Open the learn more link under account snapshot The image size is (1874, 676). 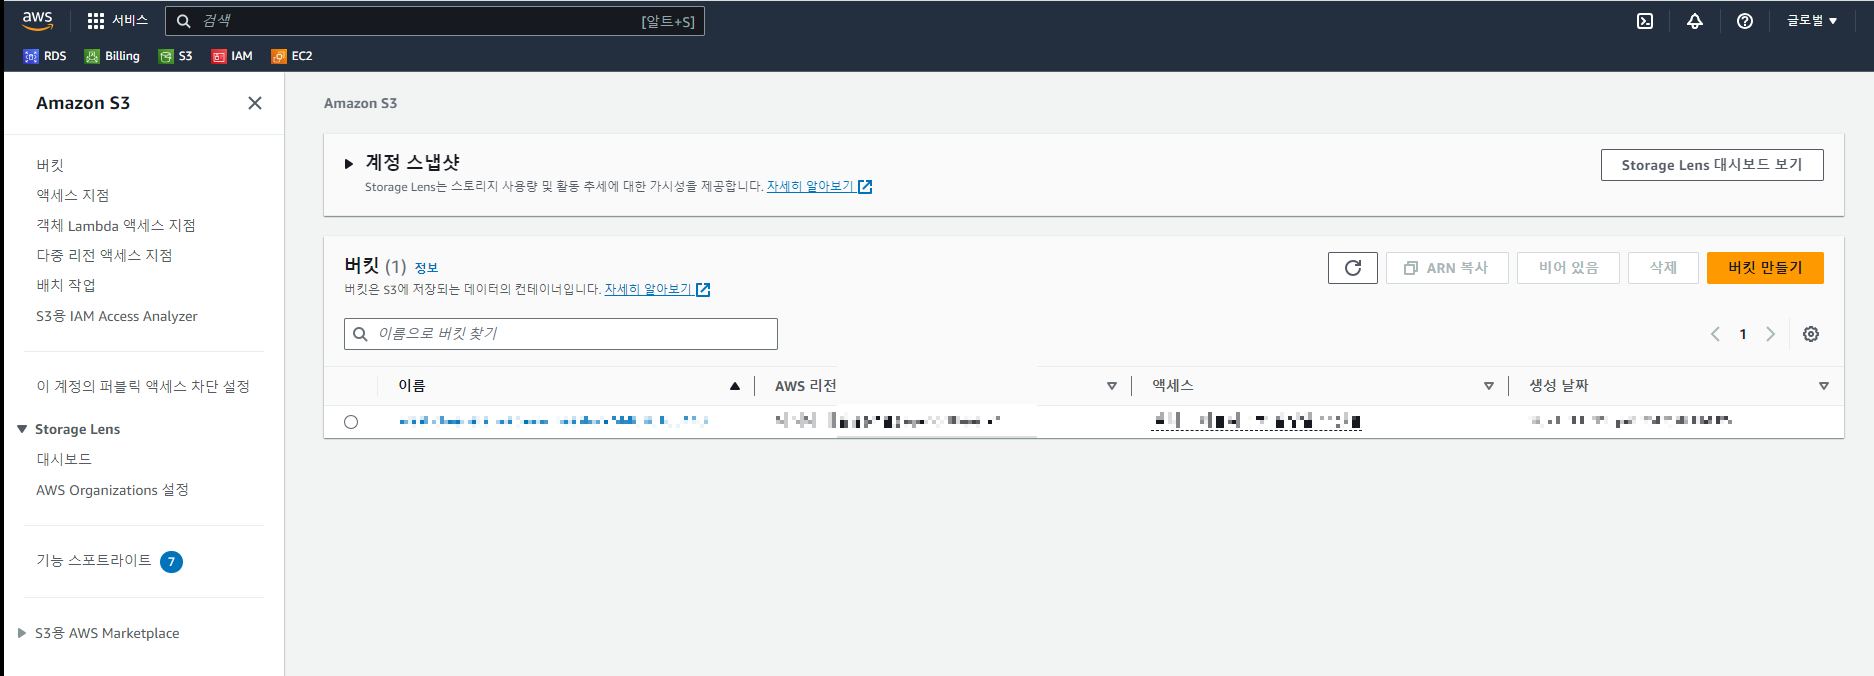tap(819, 187)
